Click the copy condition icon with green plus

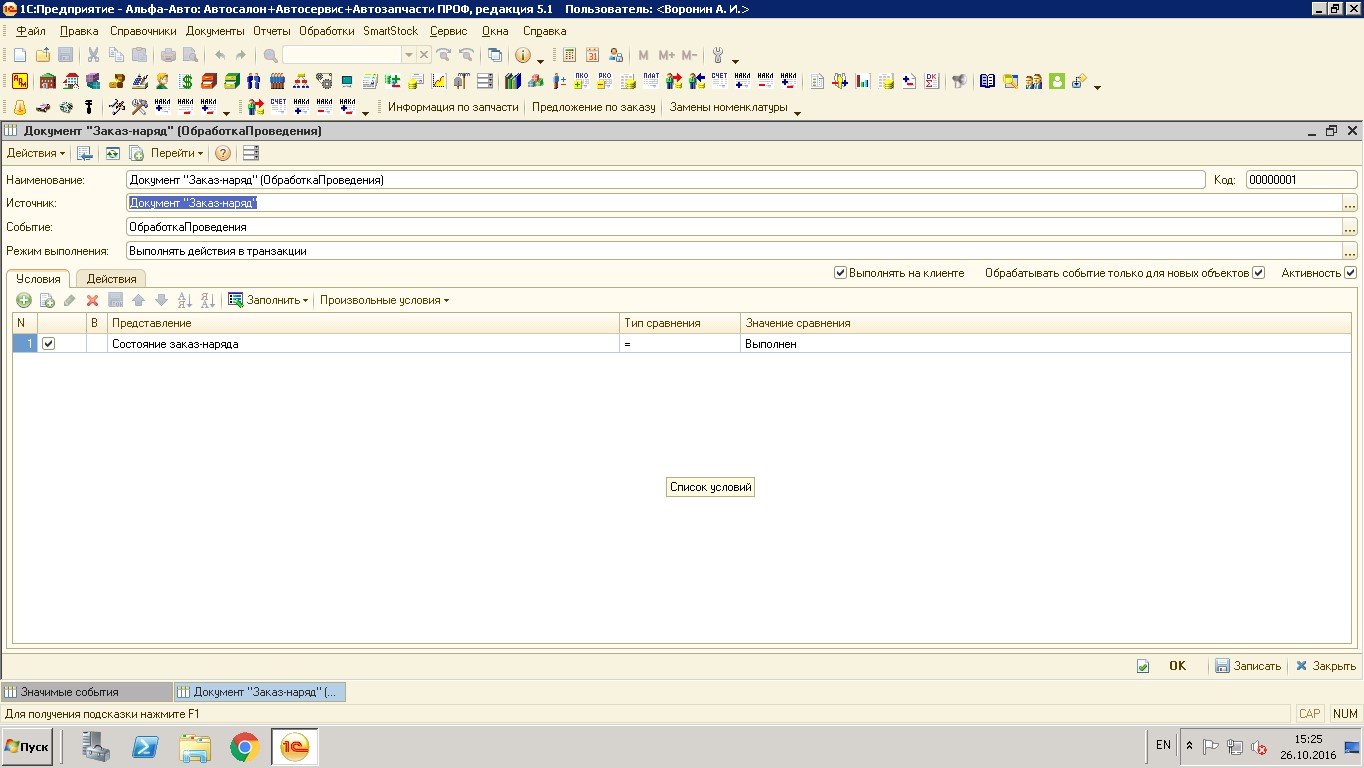[46, 300]
